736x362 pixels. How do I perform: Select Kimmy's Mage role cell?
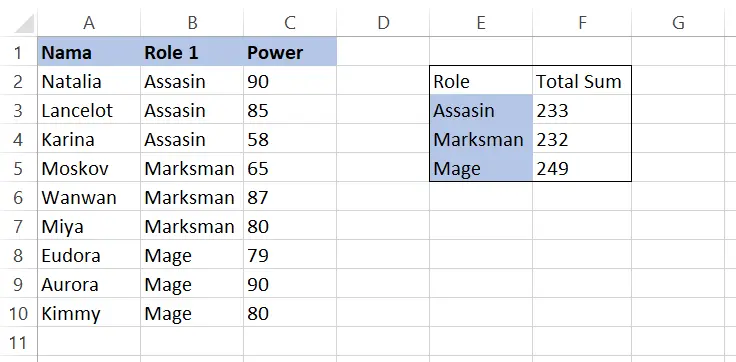point(192,313)
